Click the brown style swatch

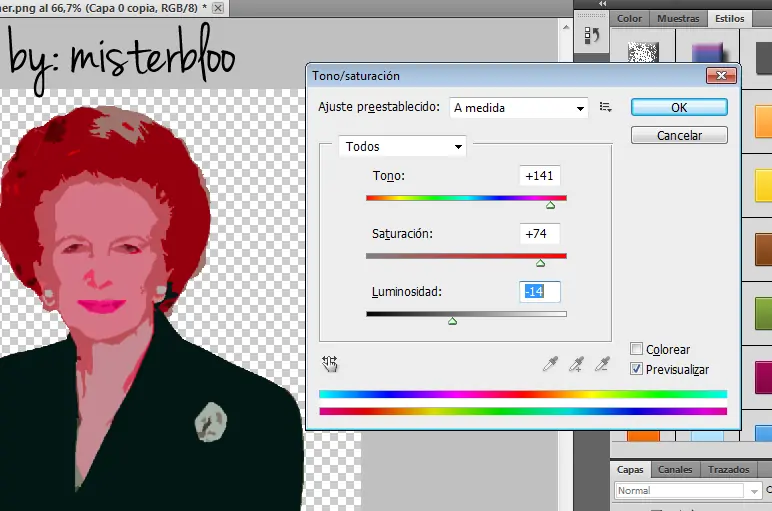[x=764, y=249]
